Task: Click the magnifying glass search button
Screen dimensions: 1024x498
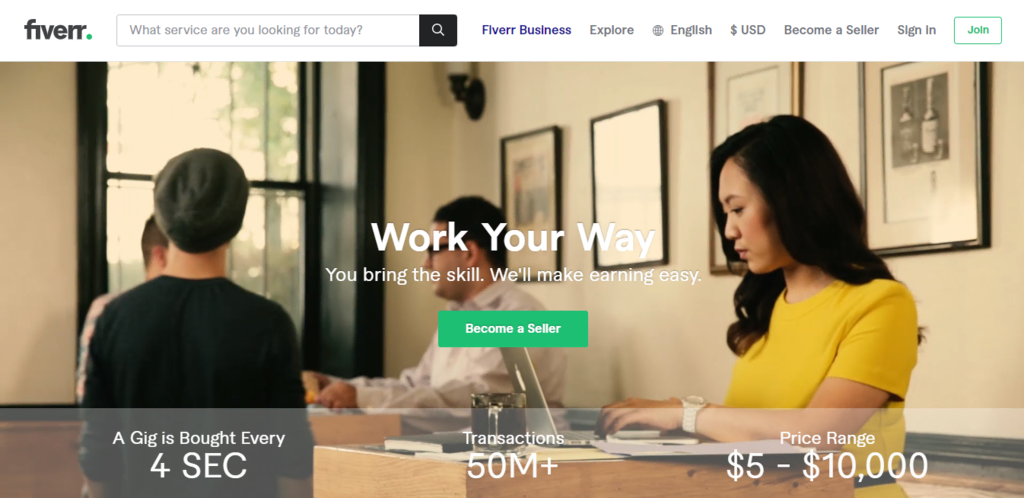Action: [438, 30]
